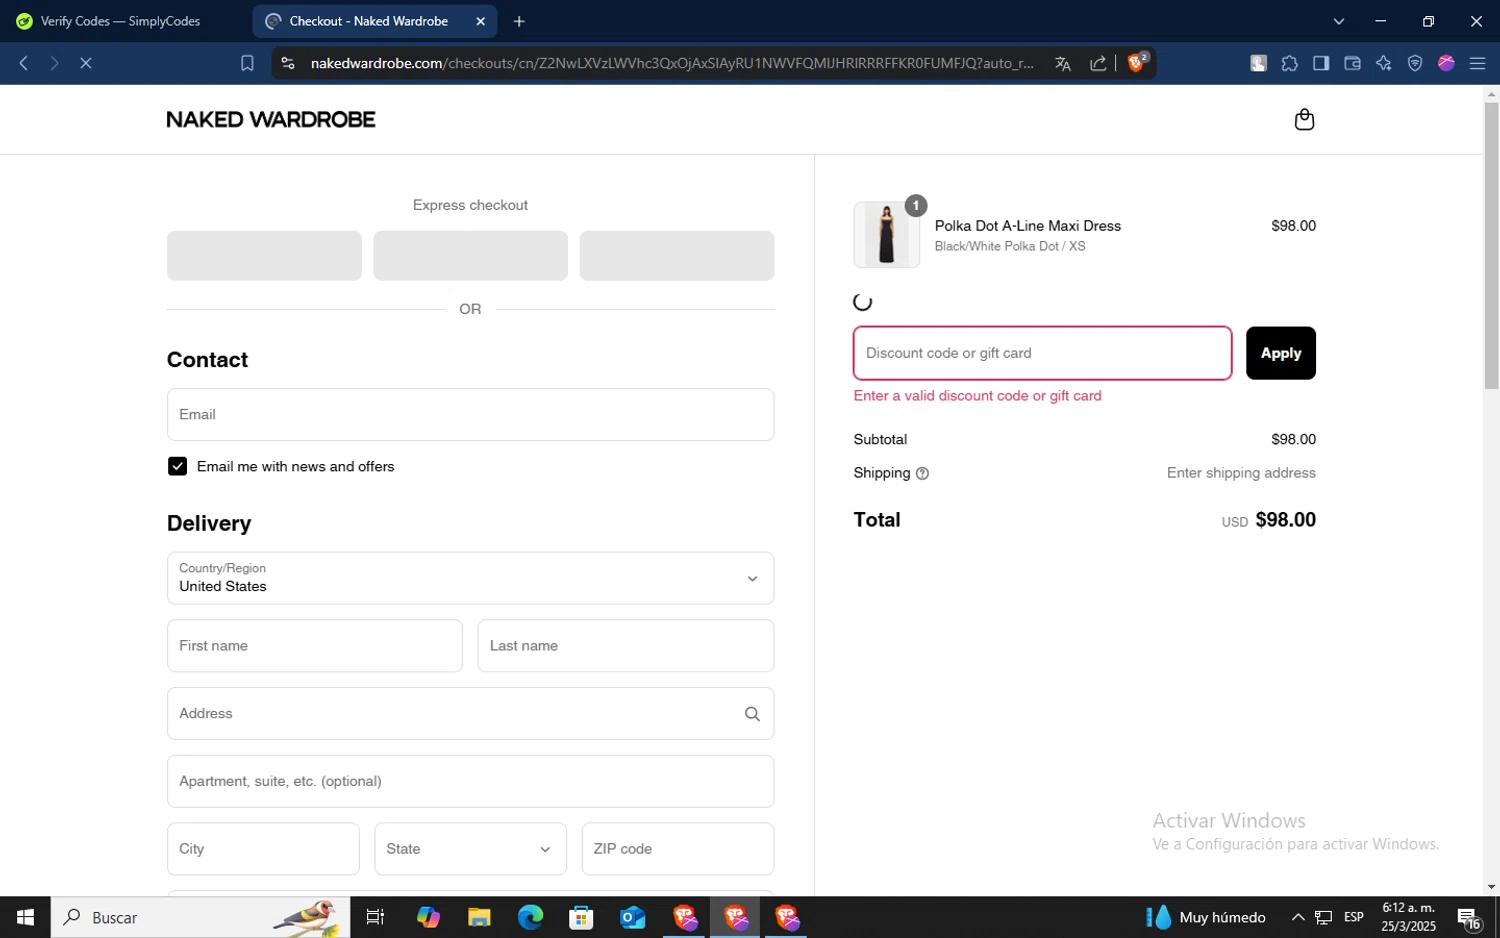The height and width of the screenshot is (938, 1500).
Task: Select the Checkout - Naked Wardrobe tab
Action: 376,21
